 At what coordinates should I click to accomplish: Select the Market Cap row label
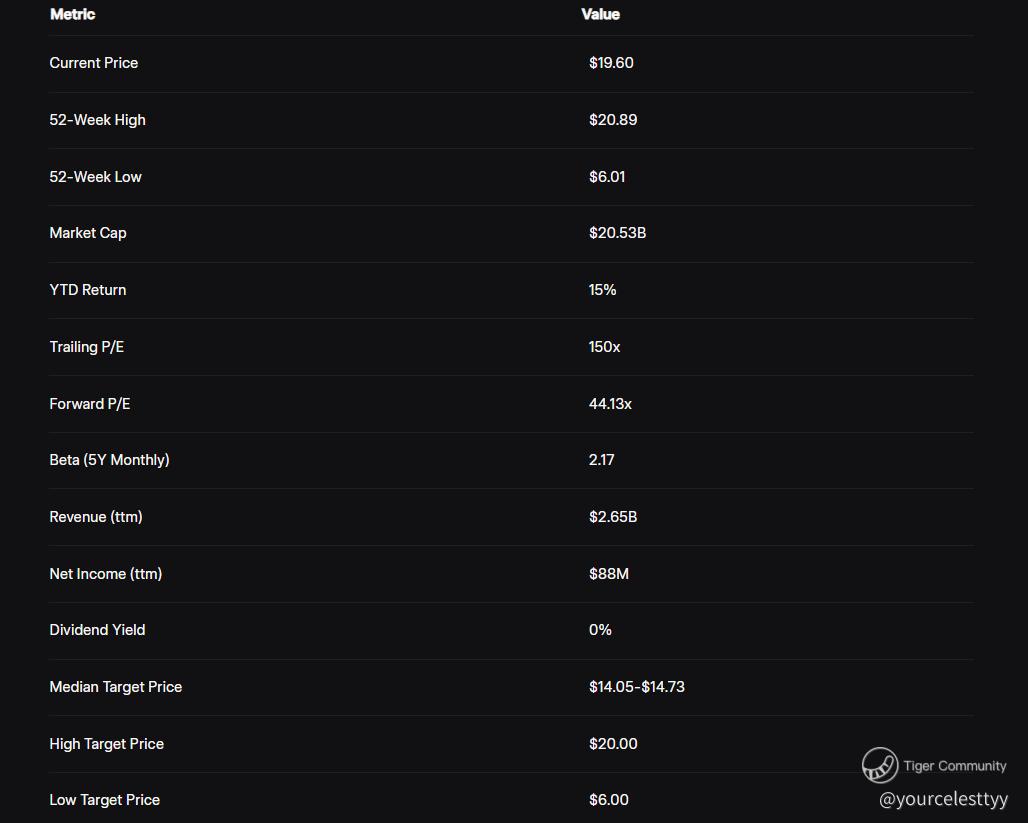pyautogui.click(x=88, y=233)
